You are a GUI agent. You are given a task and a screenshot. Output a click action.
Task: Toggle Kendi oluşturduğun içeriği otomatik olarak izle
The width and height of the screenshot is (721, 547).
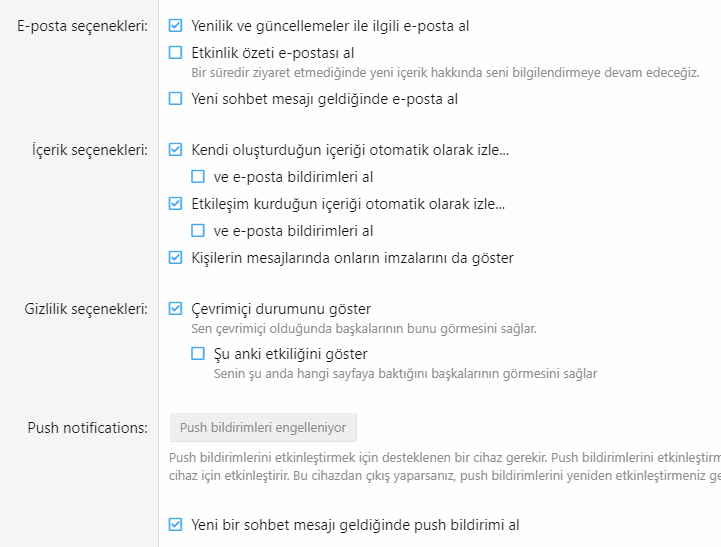pyautogui.click(x=176, y=151)
